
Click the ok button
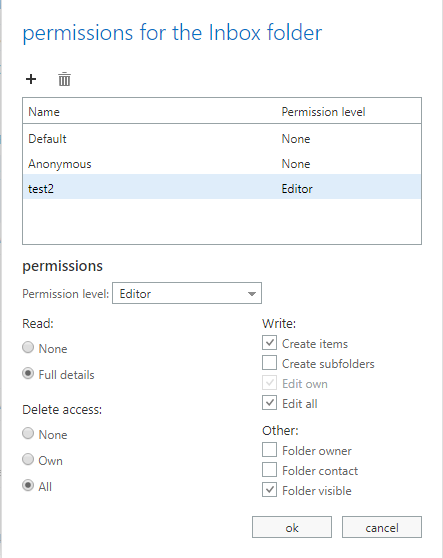click(x=292, y=527)
